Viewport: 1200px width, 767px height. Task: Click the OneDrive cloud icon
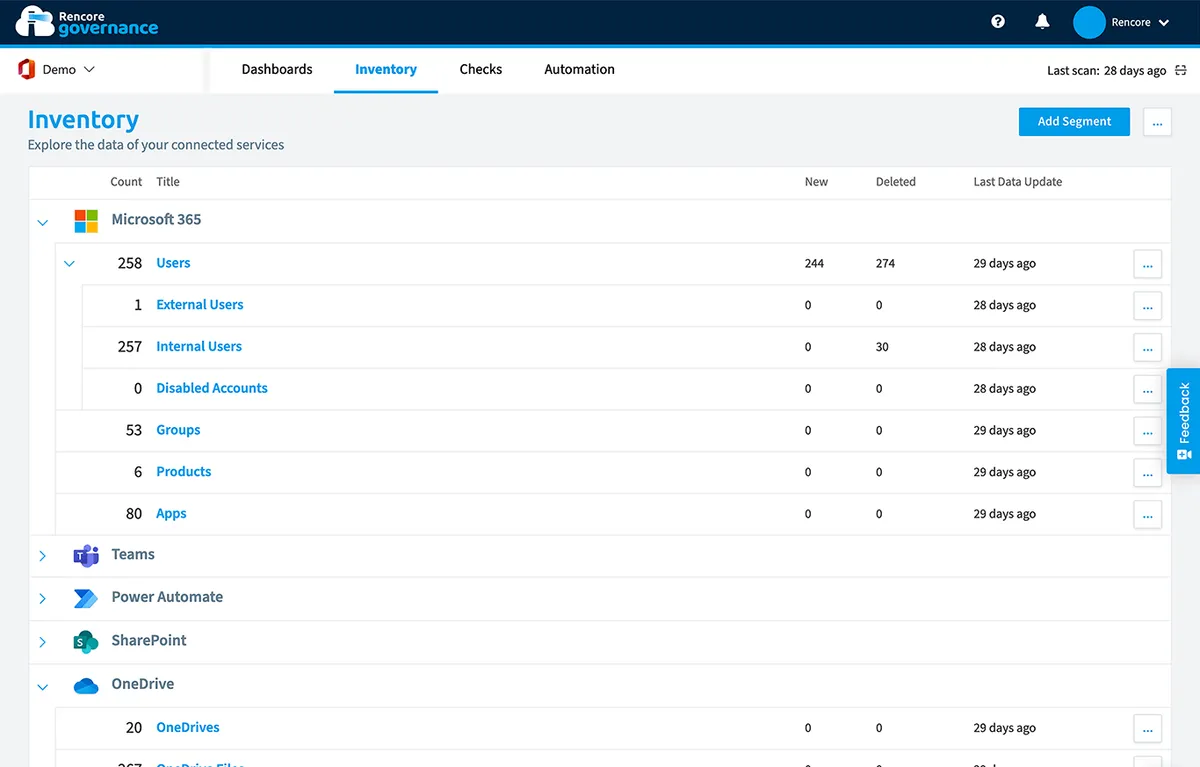(x=86, y=685)
